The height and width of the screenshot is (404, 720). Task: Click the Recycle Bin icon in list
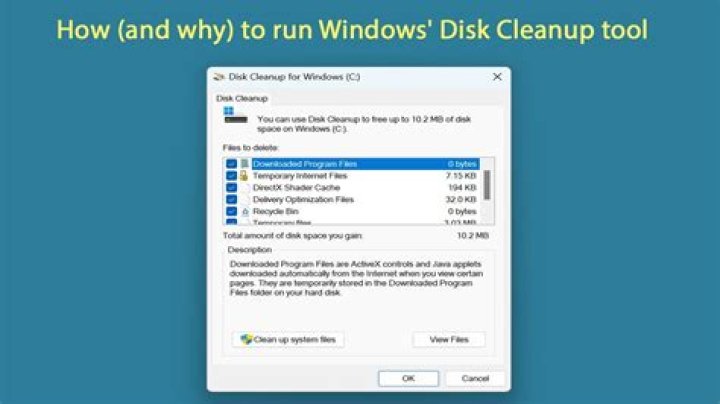(245, 212)
